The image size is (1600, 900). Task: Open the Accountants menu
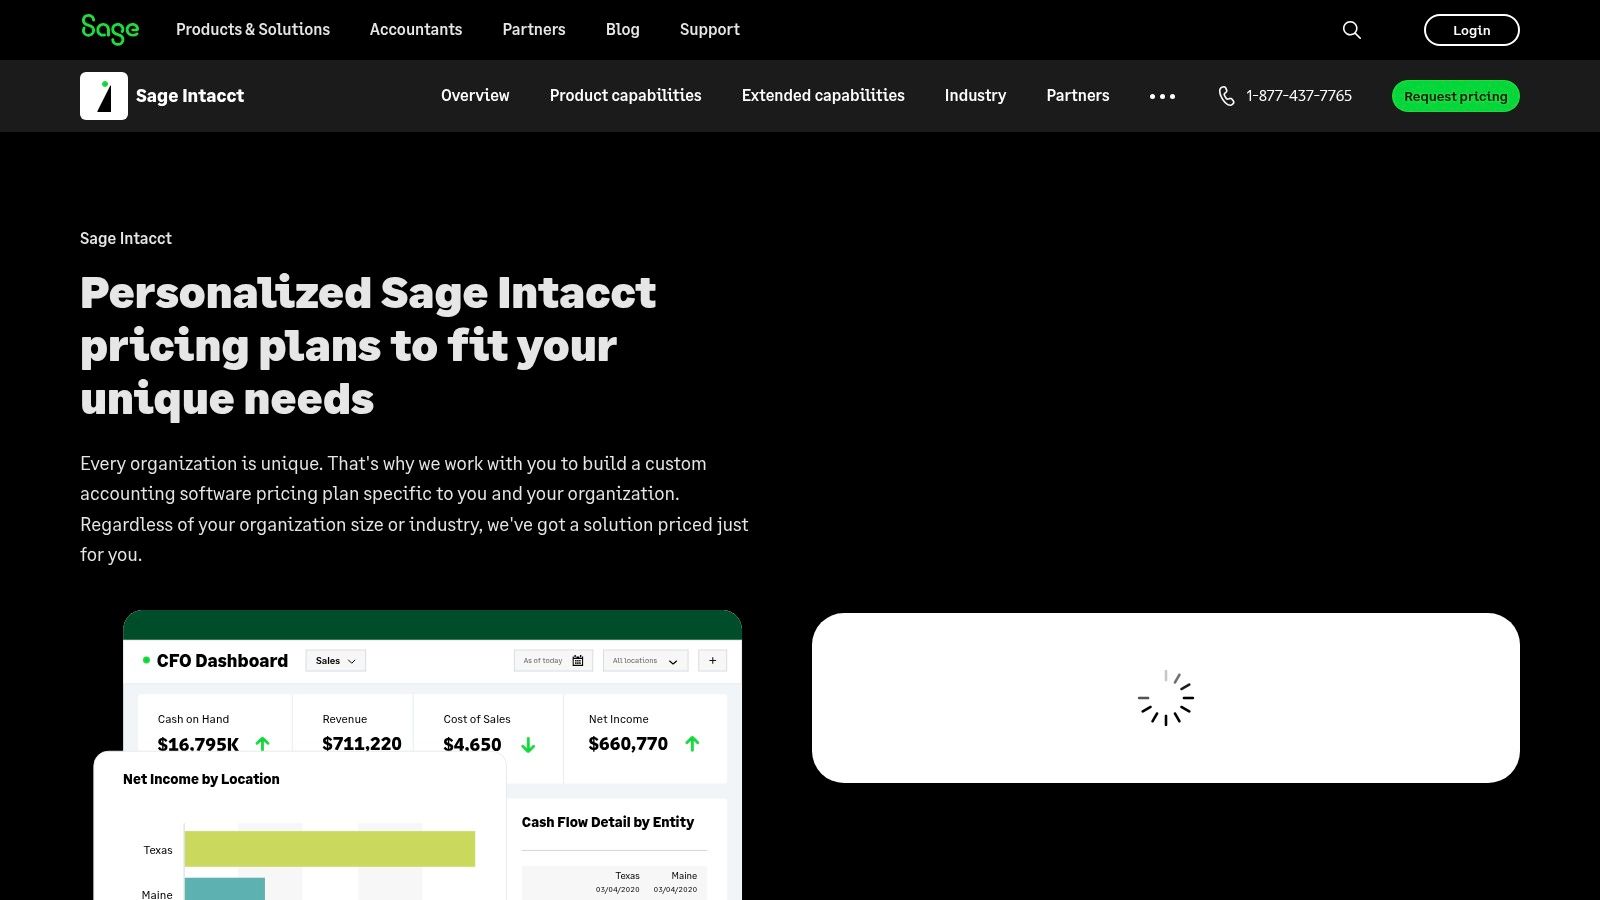click(415, 30)
